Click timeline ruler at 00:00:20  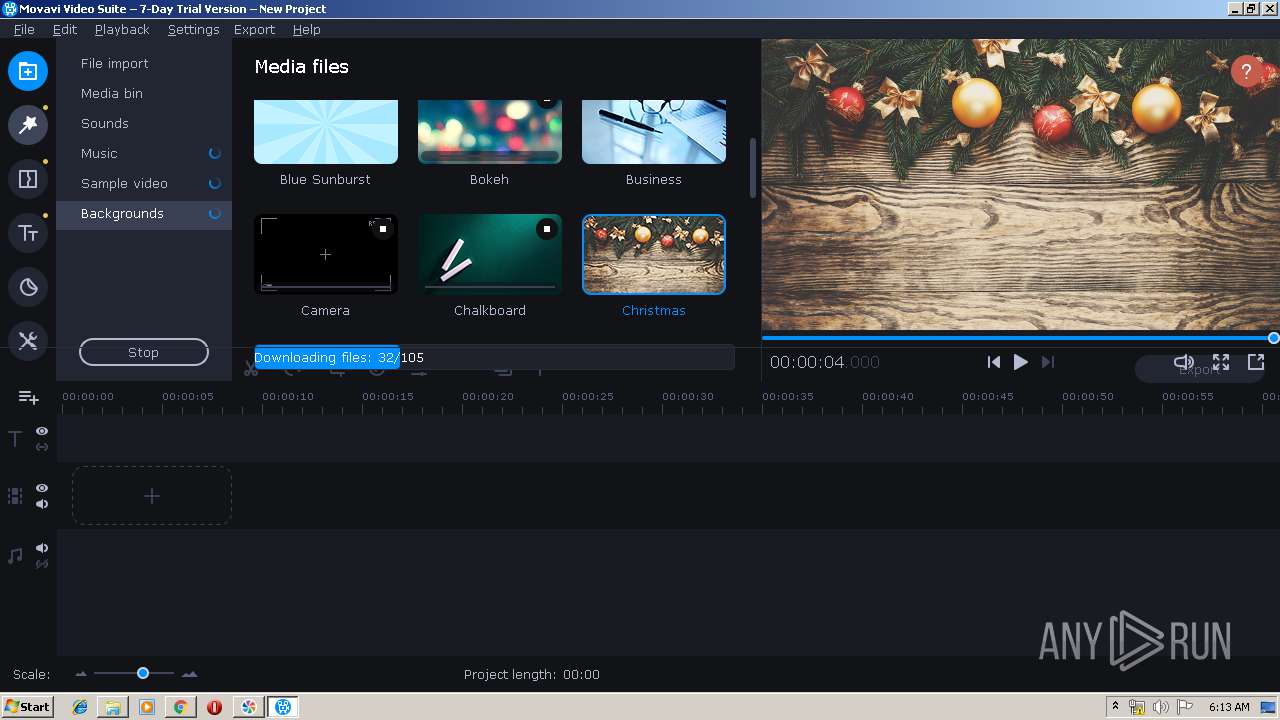tap(488, 397)
